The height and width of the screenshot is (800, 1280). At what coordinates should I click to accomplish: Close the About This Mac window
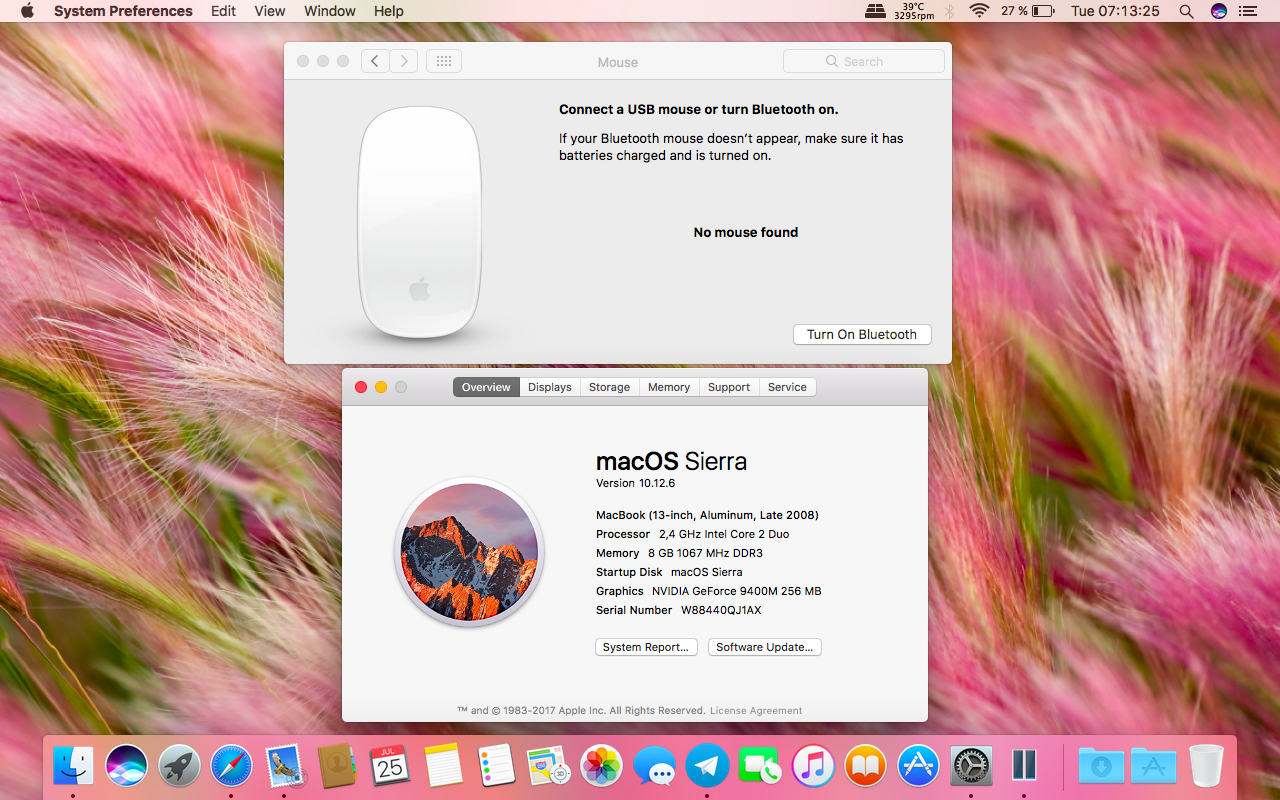361,387
